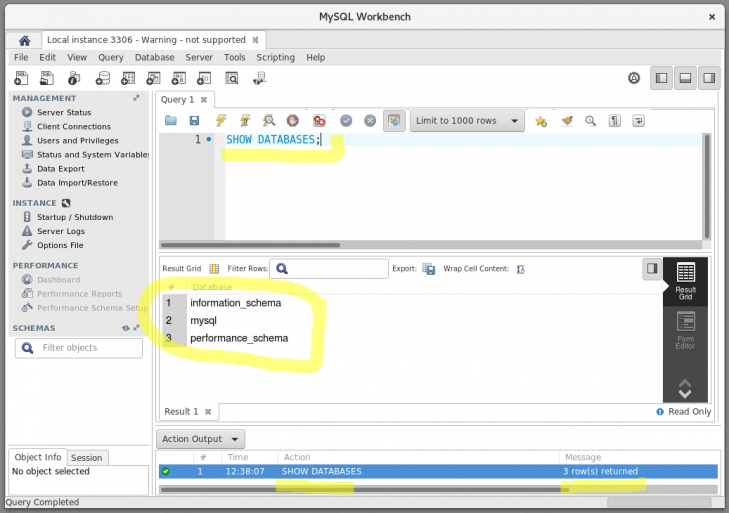729x513 pixels.
Task: Execute statement under cursor icon
Action: (x=245, y=121)
